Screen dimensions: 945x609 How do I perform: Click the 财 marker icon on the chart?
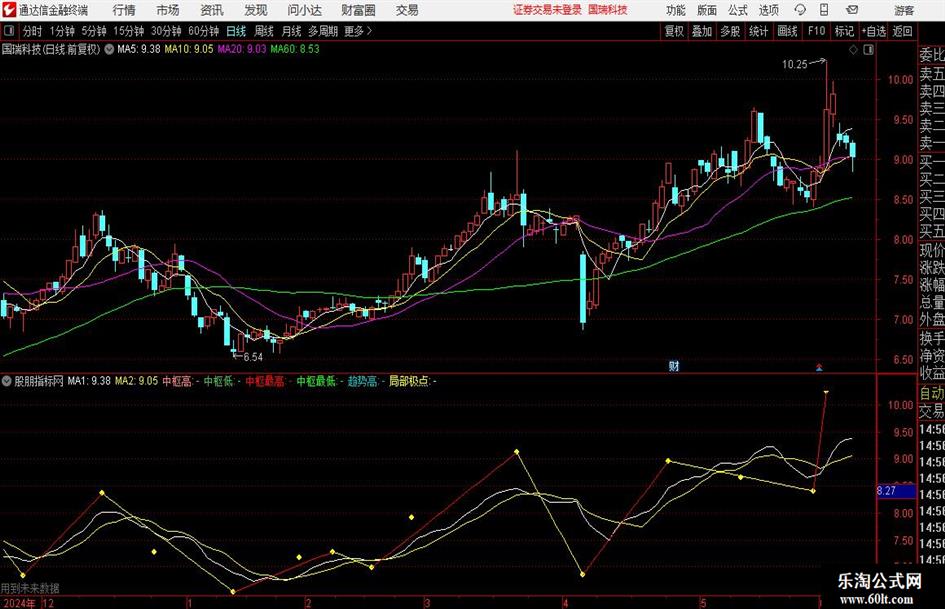point(674,365)
